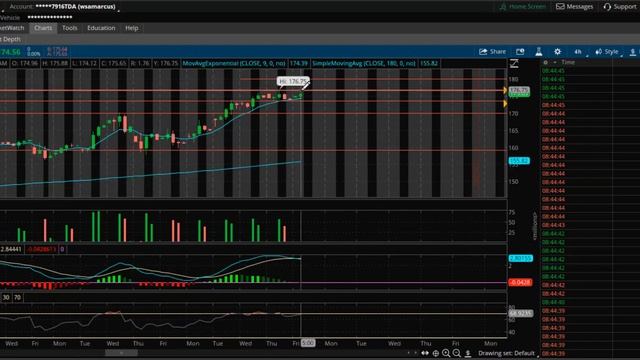Click the anchor-to-latest bar icon
The height and width of the screenshot is (360, 640).
coord(468,353)
